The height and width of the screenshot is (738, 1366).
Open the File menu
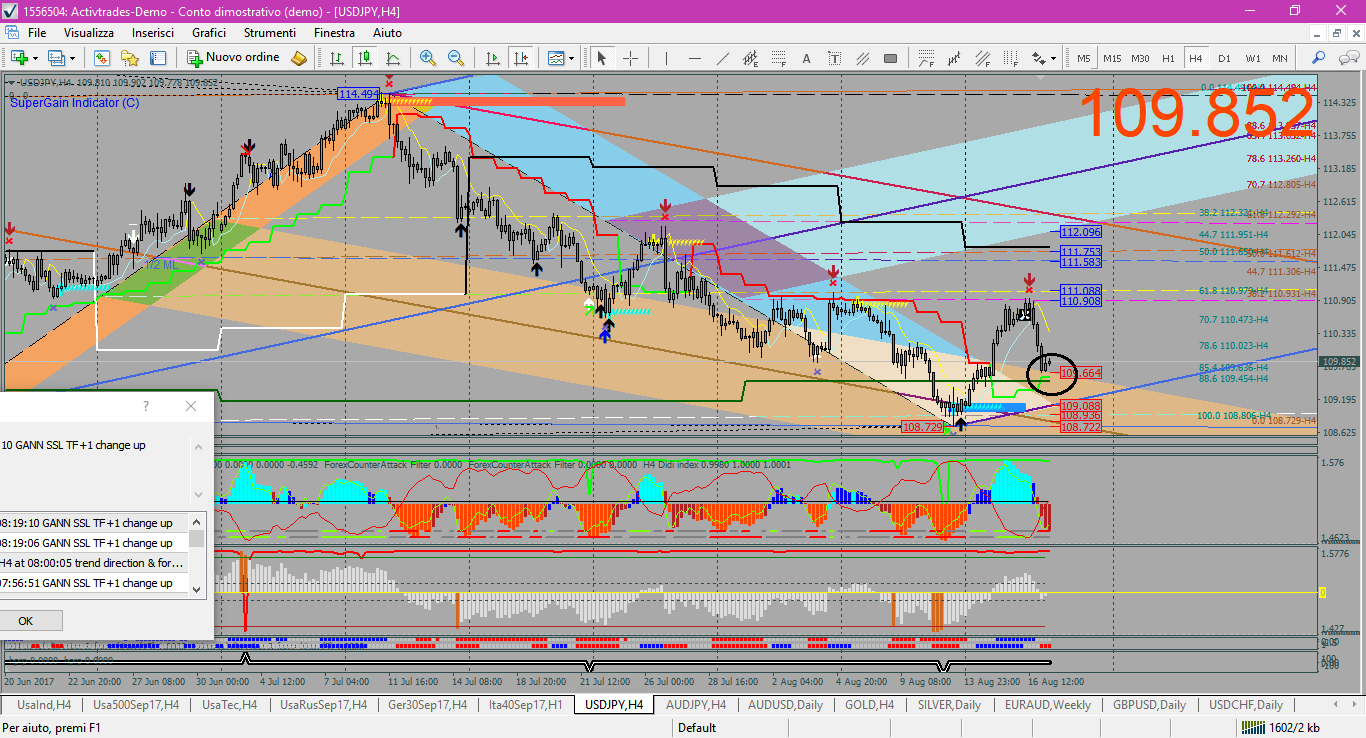tap(37, 33)
